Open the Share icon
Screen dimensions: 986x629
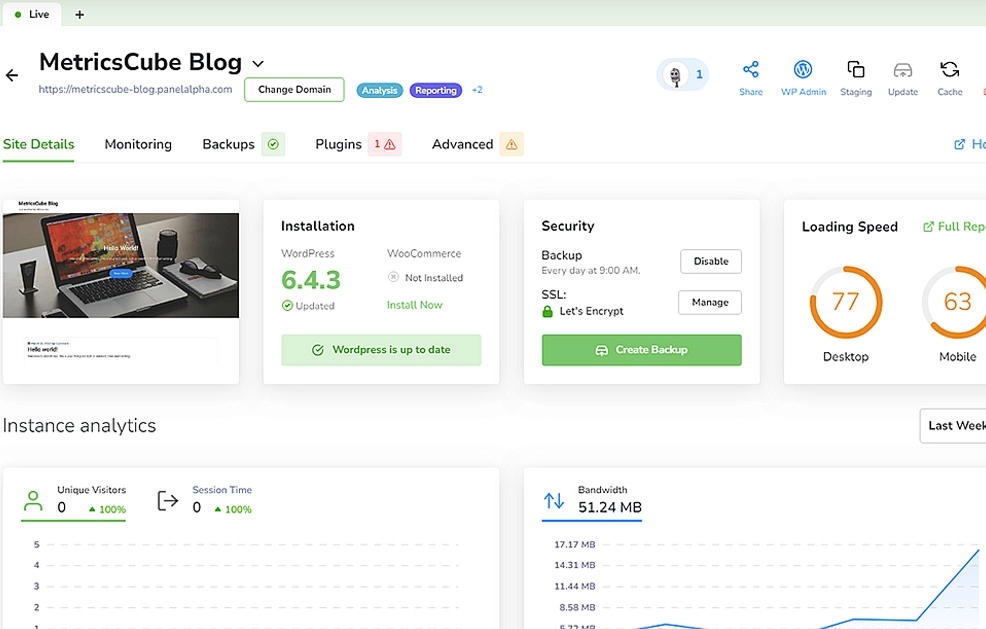tap(751, 69)
